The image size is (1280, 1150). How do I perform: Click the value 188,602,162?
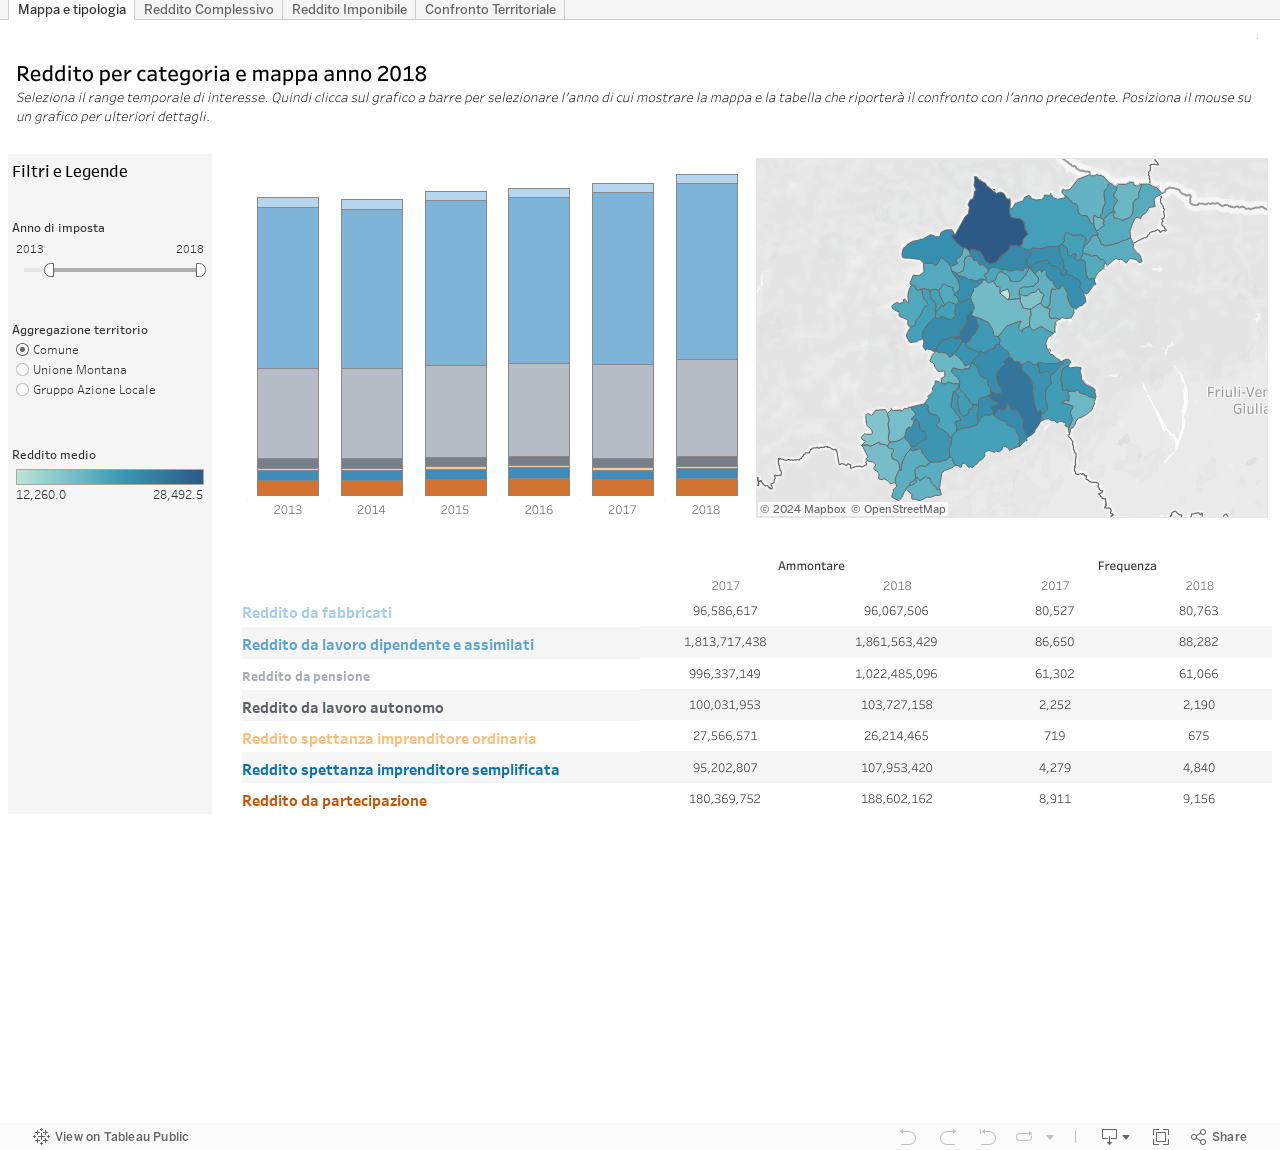coord(897,799)
